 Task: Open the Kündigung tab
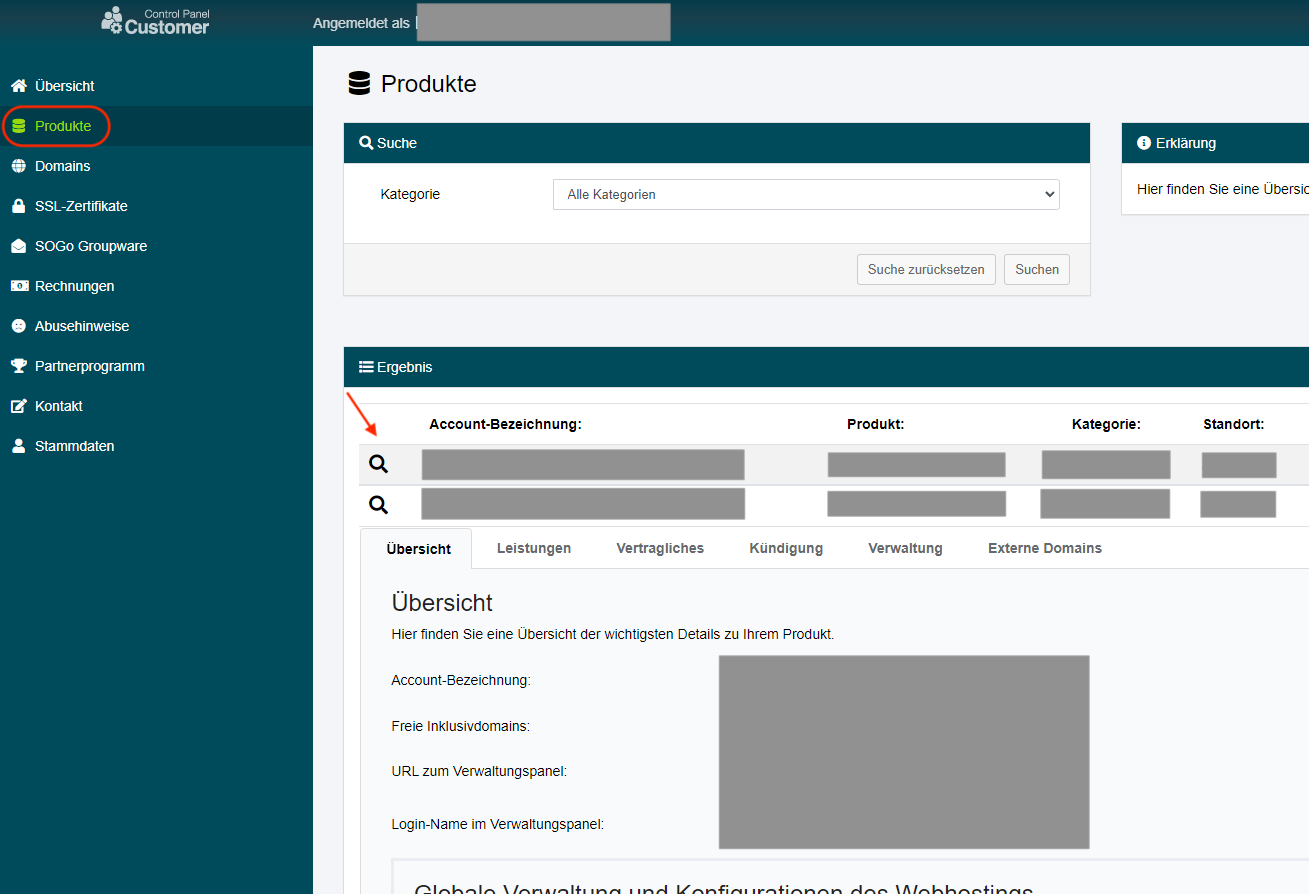[x=786, y=548]
